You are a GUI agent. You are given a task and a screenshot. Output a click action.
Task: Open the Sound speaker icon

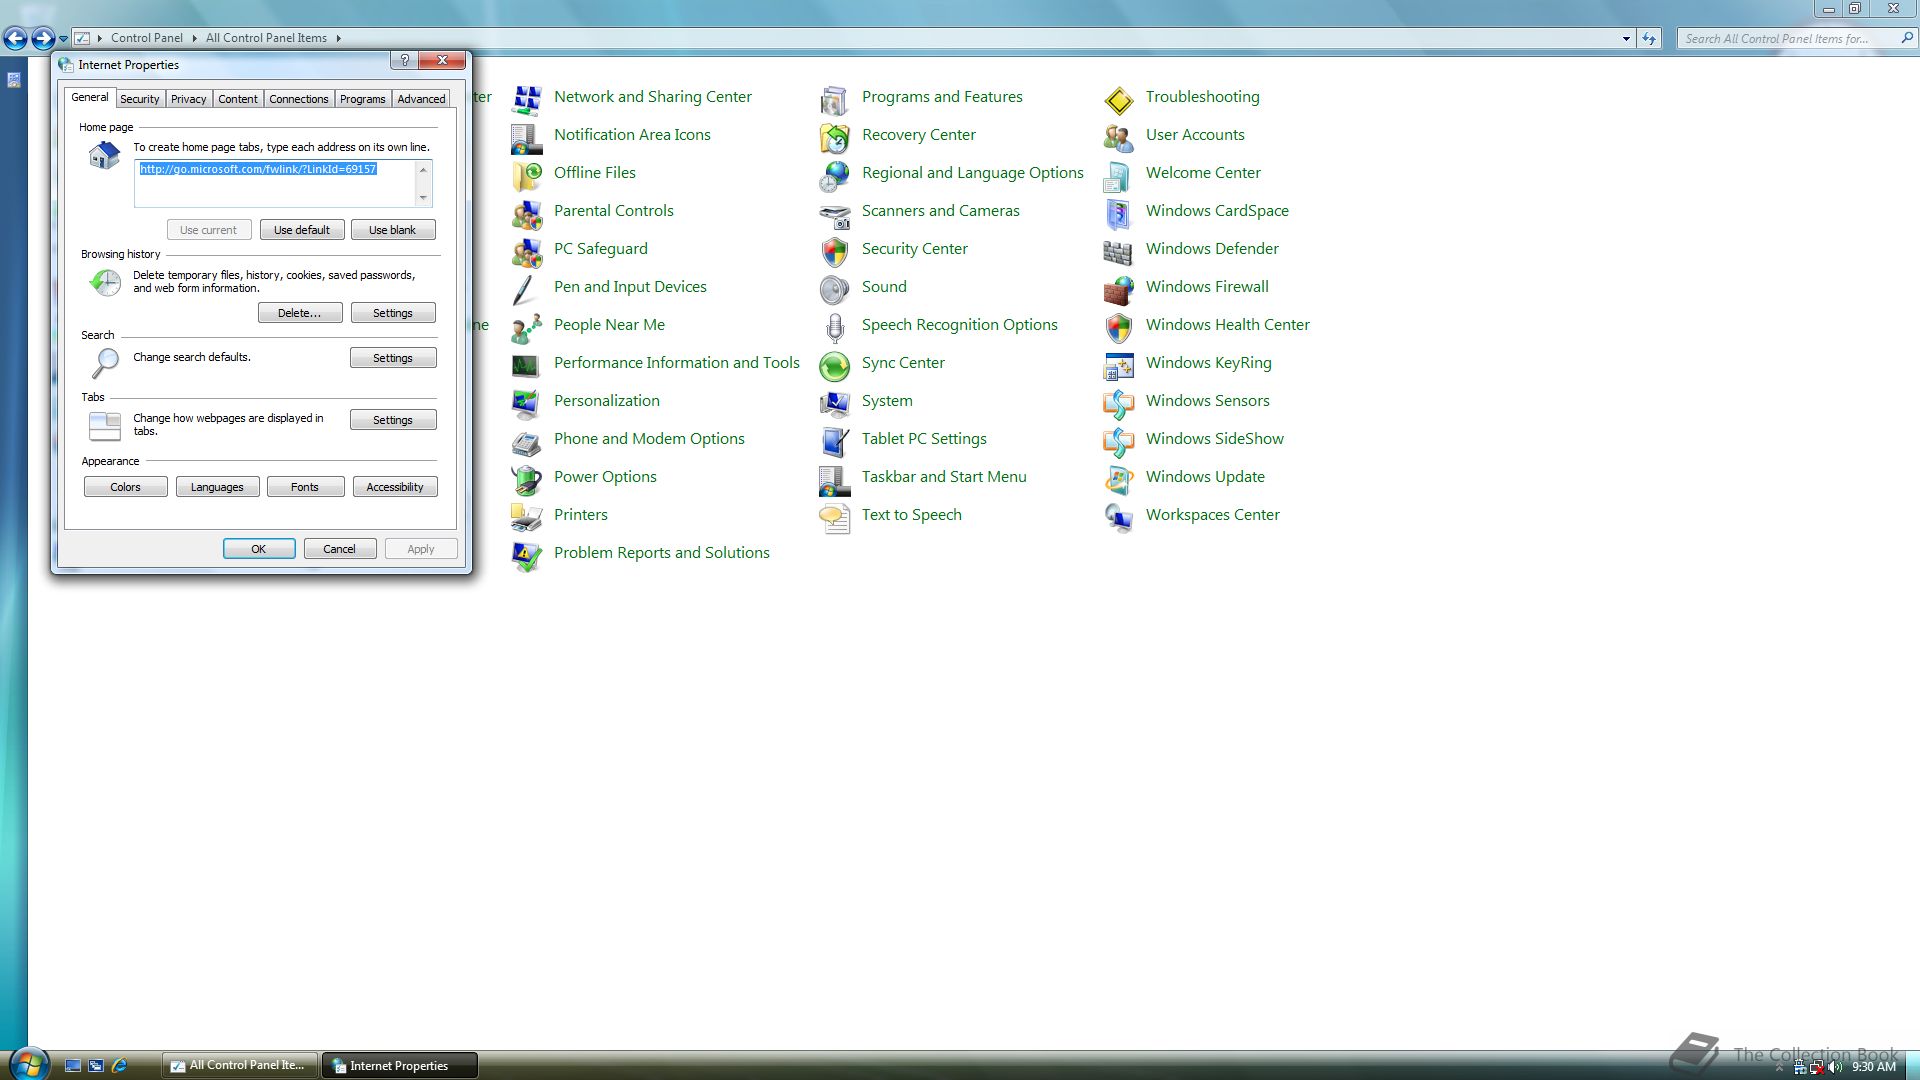tap(834, 290)
